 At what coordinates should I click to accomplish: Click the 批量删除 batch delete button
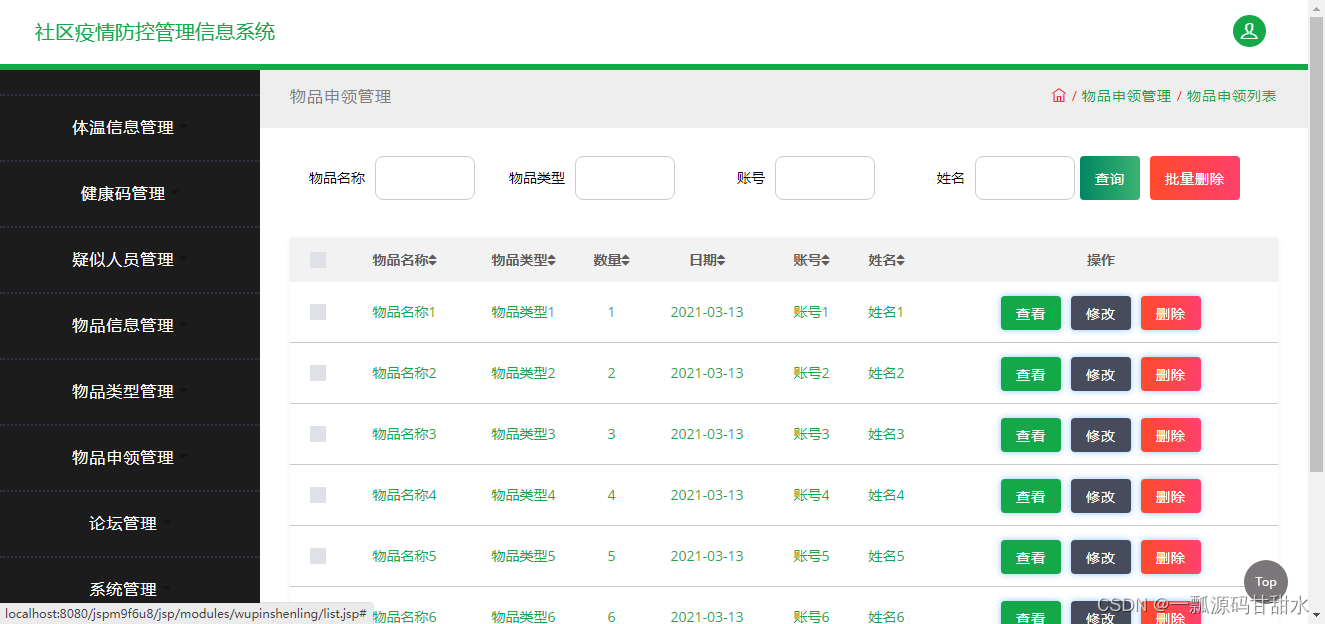(1195, 178)
